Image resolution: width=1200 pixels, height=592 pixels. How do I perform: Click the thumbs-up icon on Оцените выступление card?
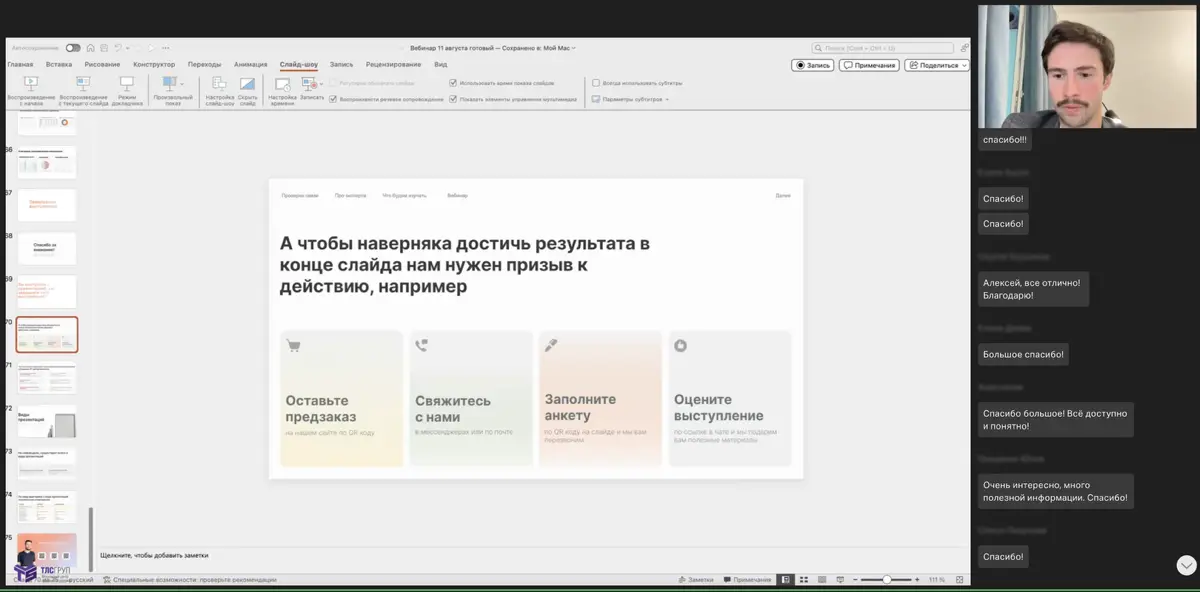click(681, 346)
